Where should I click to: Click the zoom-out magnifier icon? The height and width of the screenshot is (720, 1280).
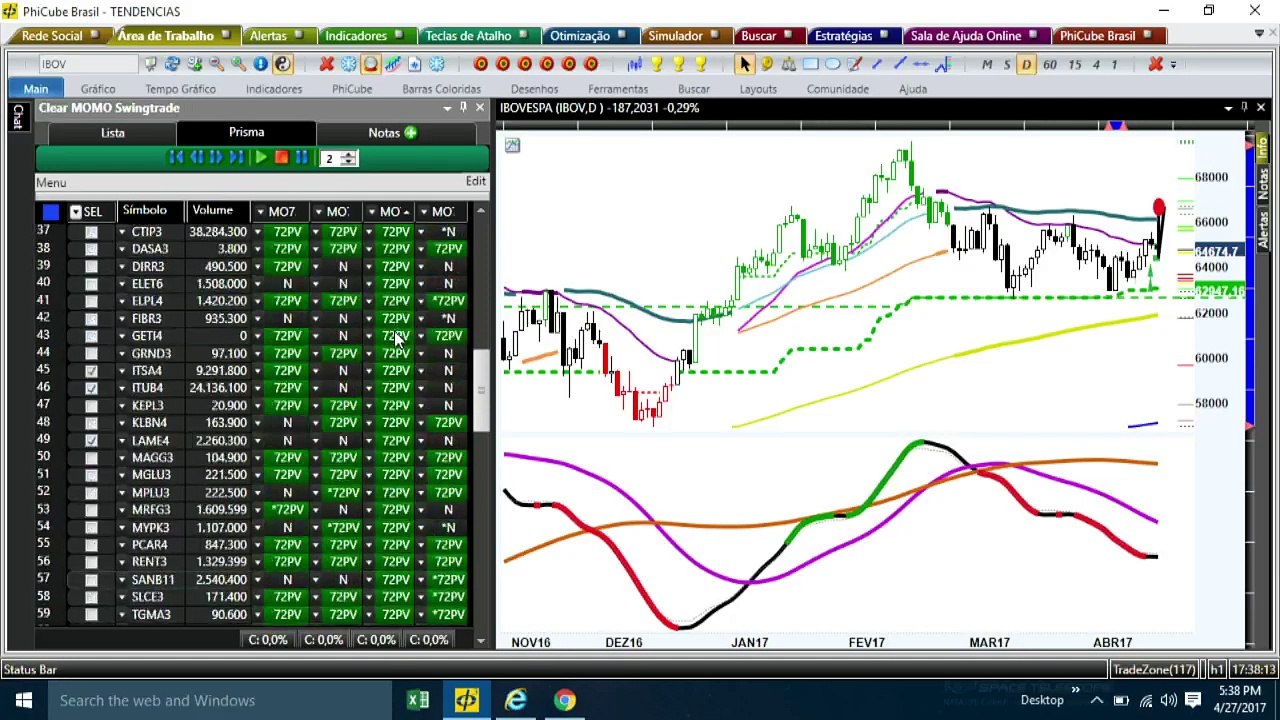216,64
